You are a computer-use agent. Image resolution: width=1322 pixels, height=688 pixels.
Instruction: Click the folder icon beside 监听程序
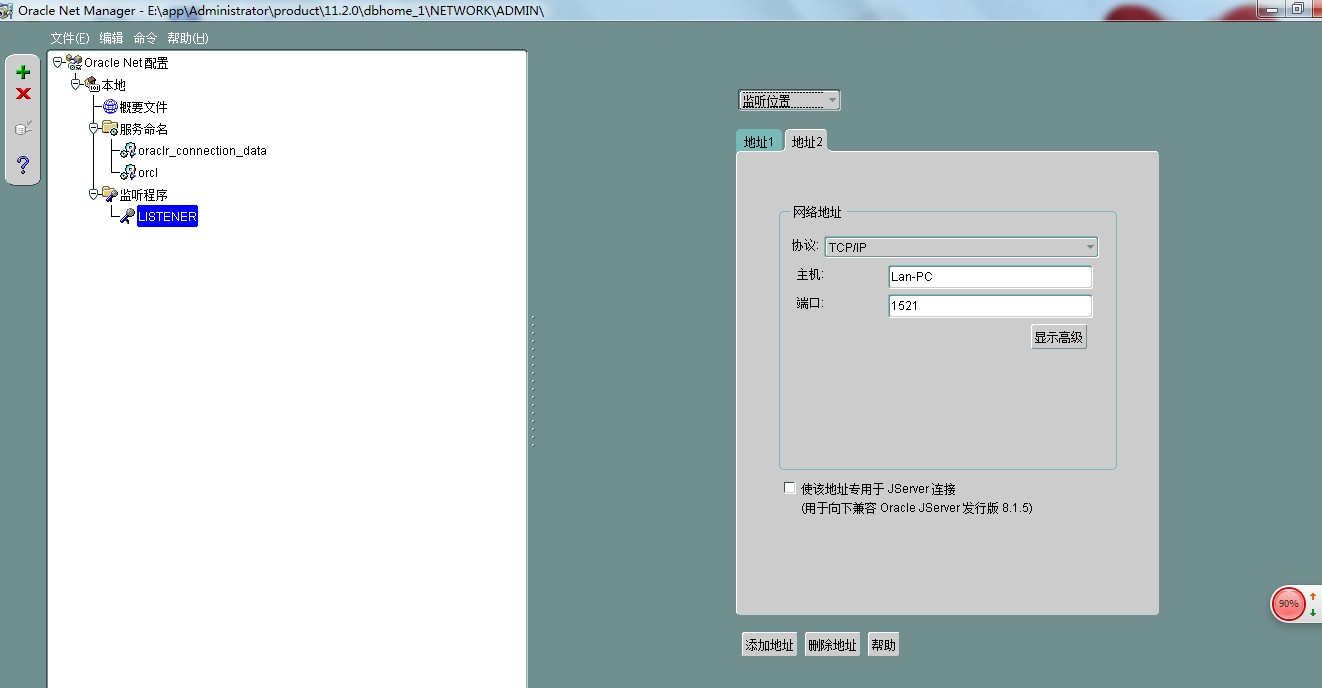(x=110, y=194)
